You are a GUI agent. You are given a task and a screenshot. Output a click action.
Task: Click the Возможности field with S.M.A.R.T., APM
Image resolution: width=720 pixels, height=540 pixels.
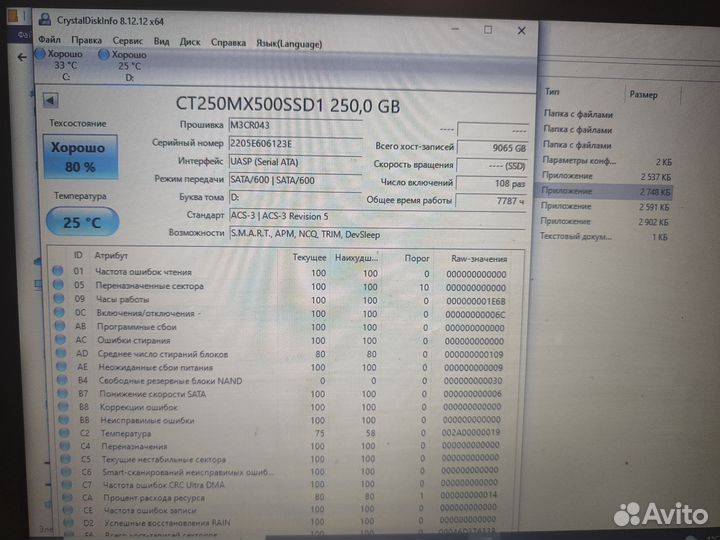pyautogui.click(x=377, y=235)
